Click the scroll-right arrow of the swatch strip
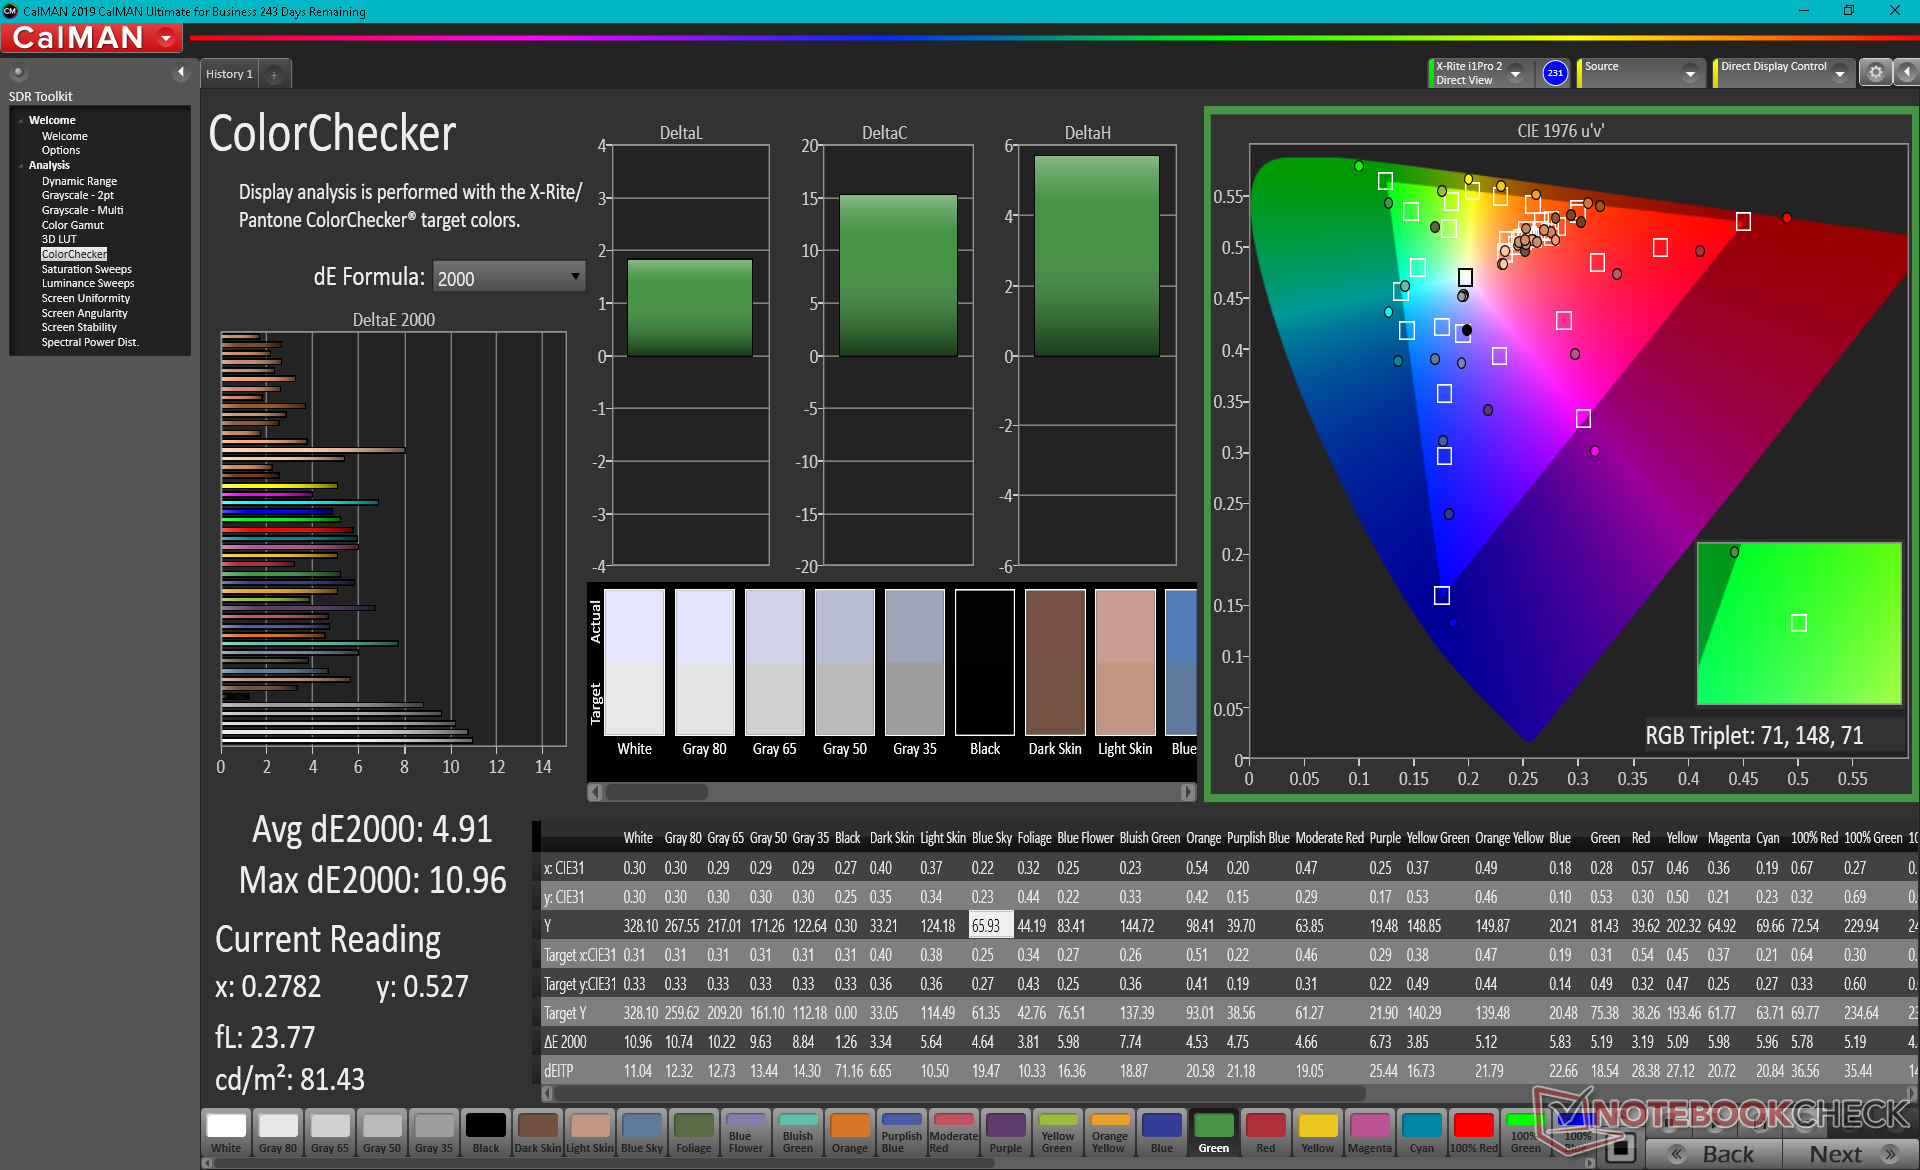Viewport: 1920px width, 1170px height. pos(1187,792)
